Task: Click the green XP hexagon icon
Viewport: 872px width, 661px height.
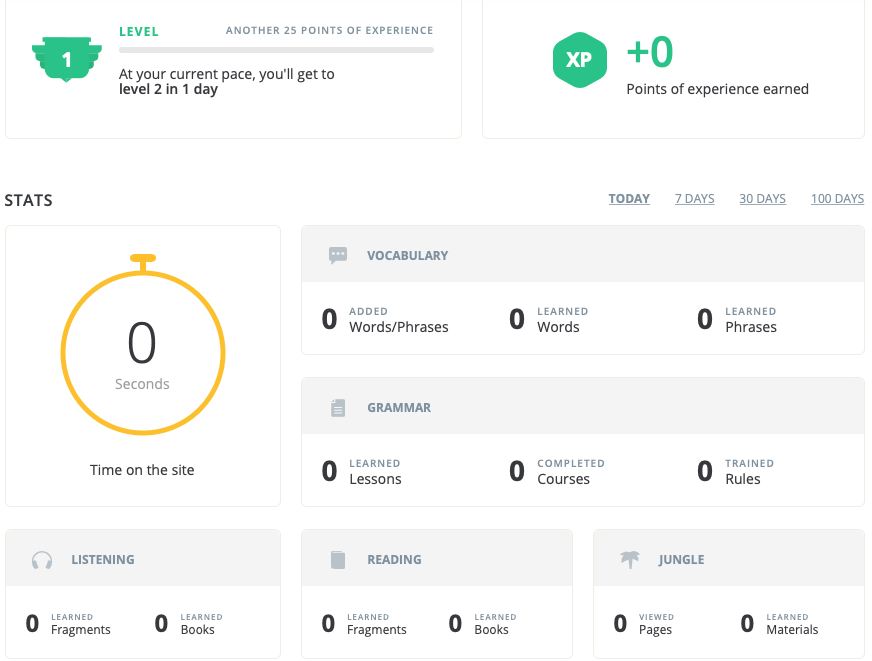Action: pos(579,60)
